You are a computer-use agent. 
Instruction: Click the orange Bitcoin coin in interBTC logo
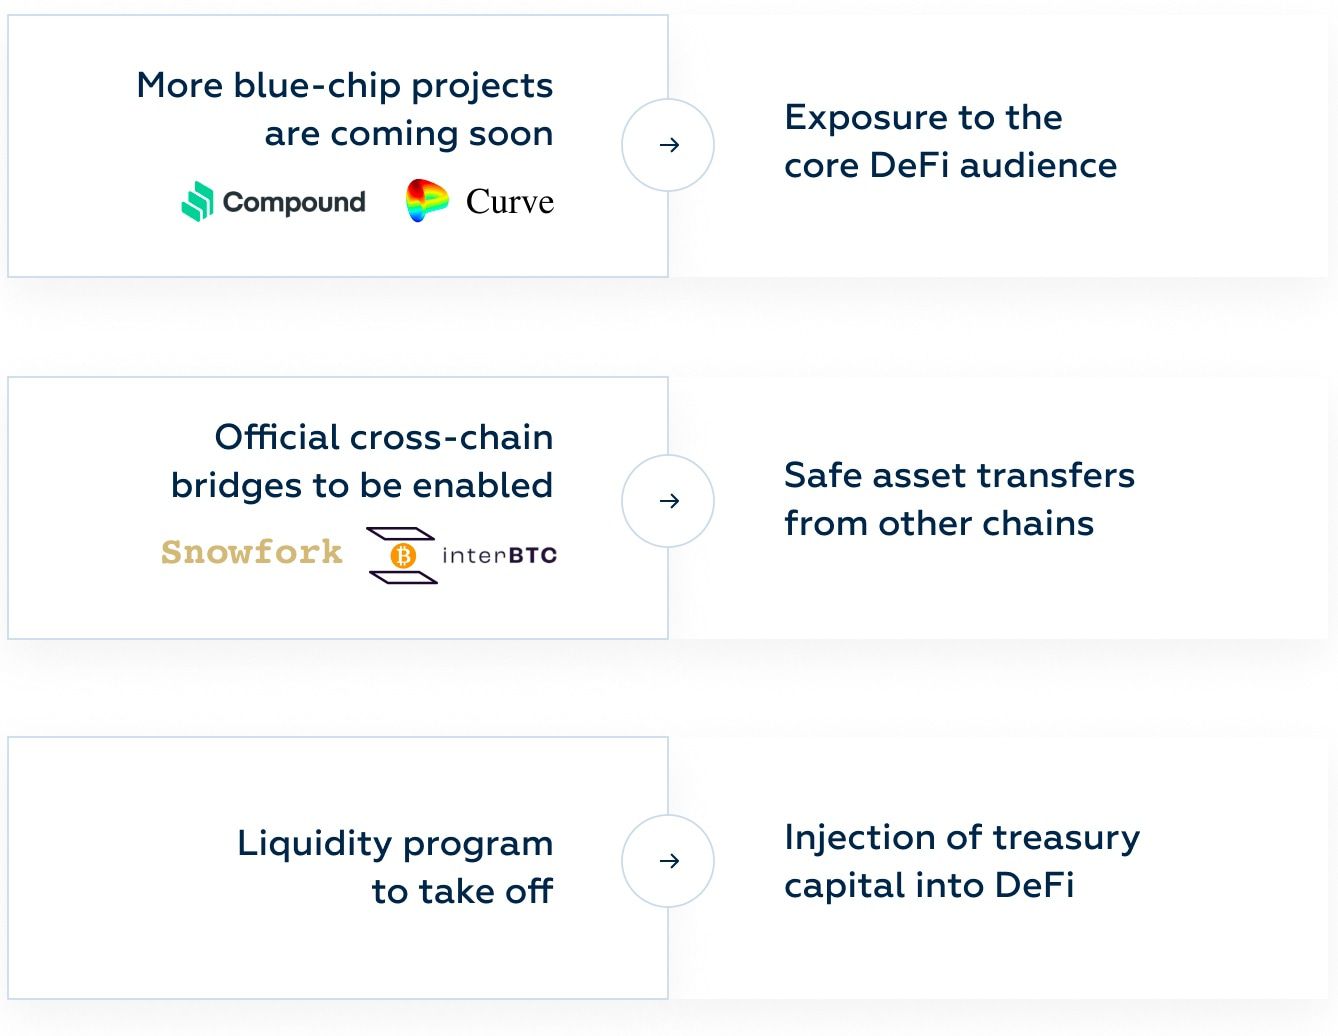point(403,556)
